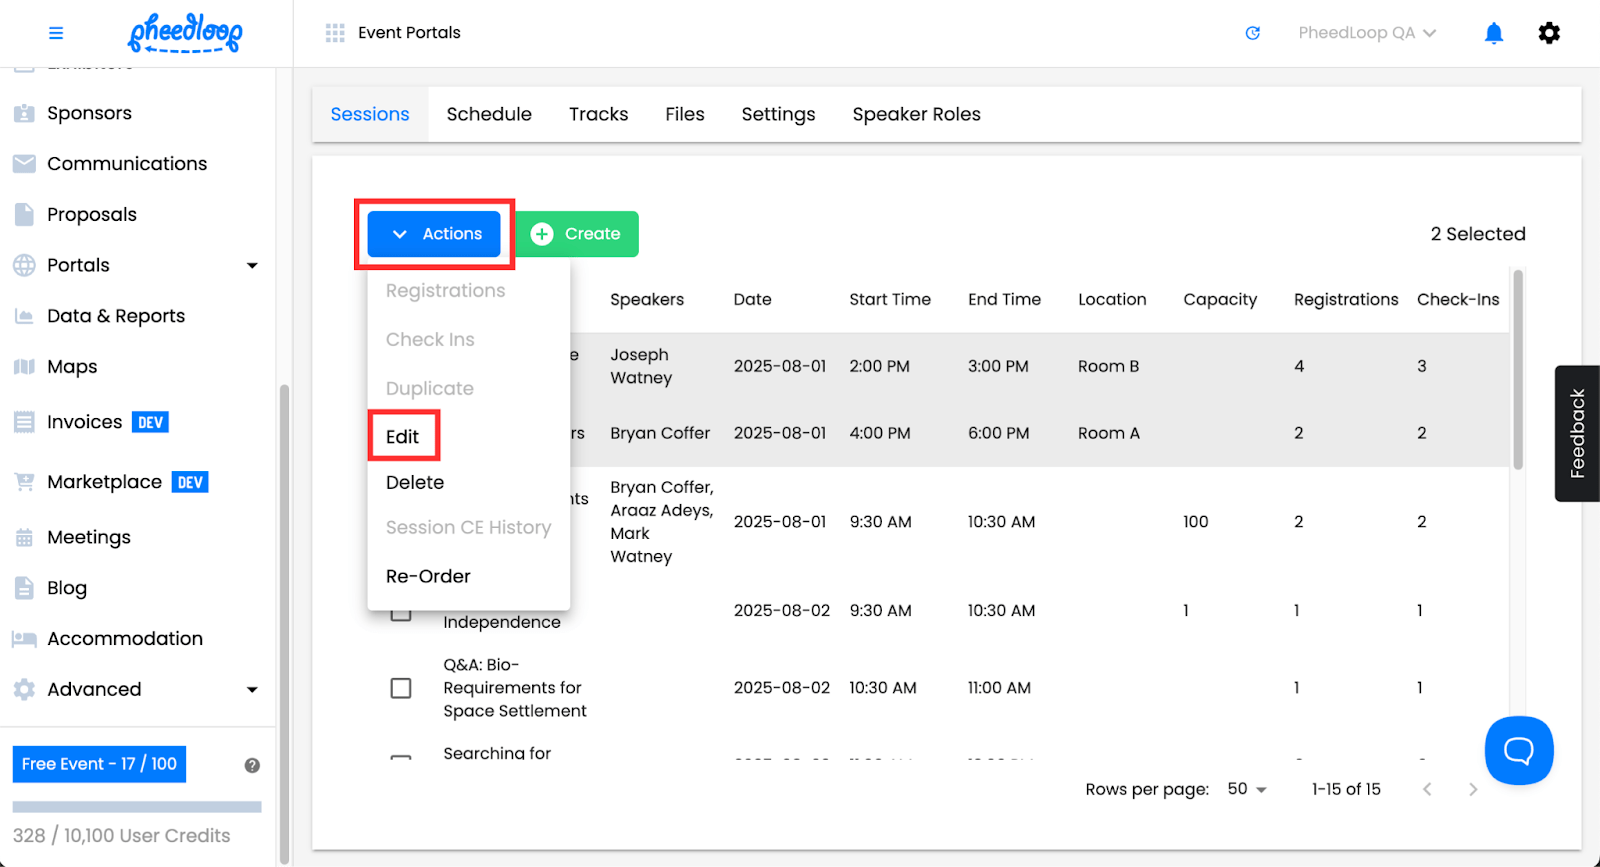Open the Feedback side panel

1577,433
